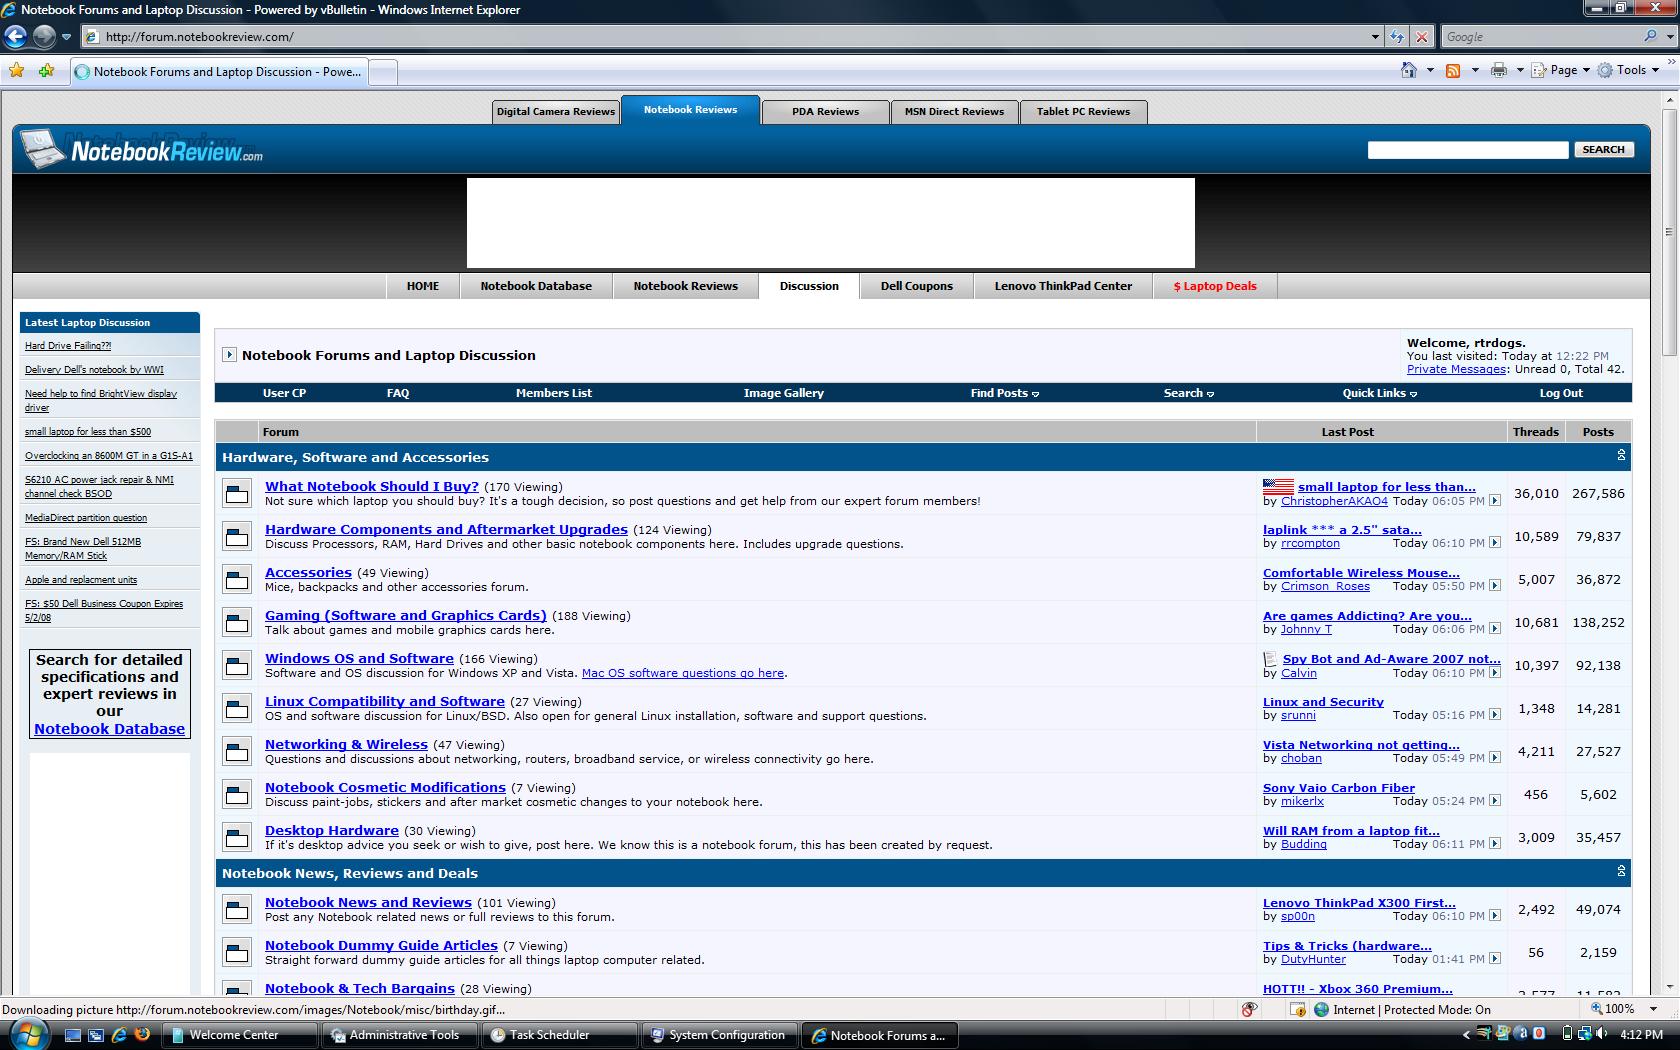1680x1050 pixels.
Task: Open the zoom level dropdown arrow
Action: click(1653, 1010)
